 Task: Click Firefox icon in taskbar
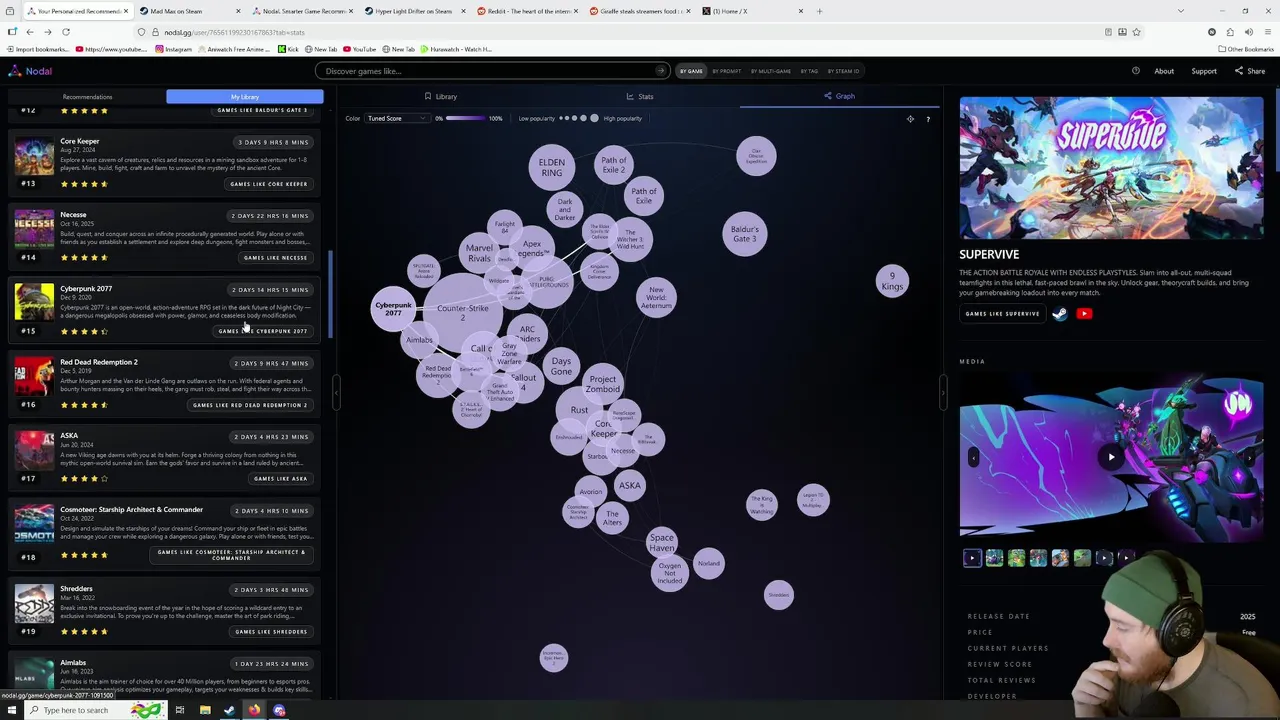[x=254, y=710]
